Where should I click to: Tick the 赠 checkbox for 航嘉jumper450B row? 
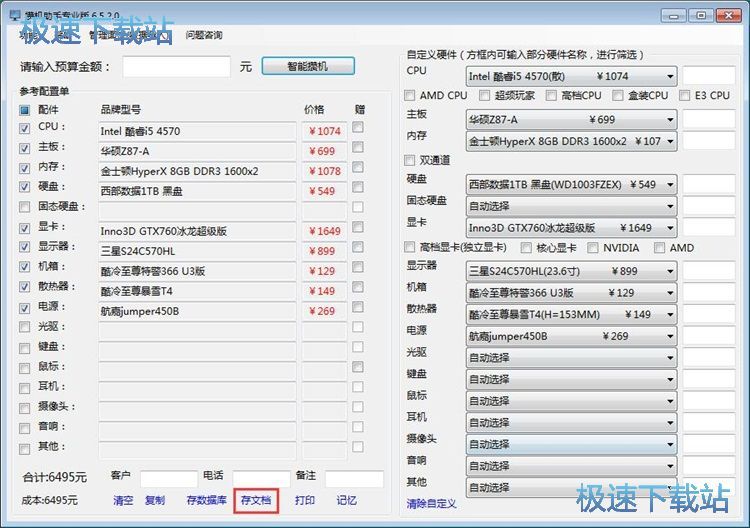tap(358, 307)
